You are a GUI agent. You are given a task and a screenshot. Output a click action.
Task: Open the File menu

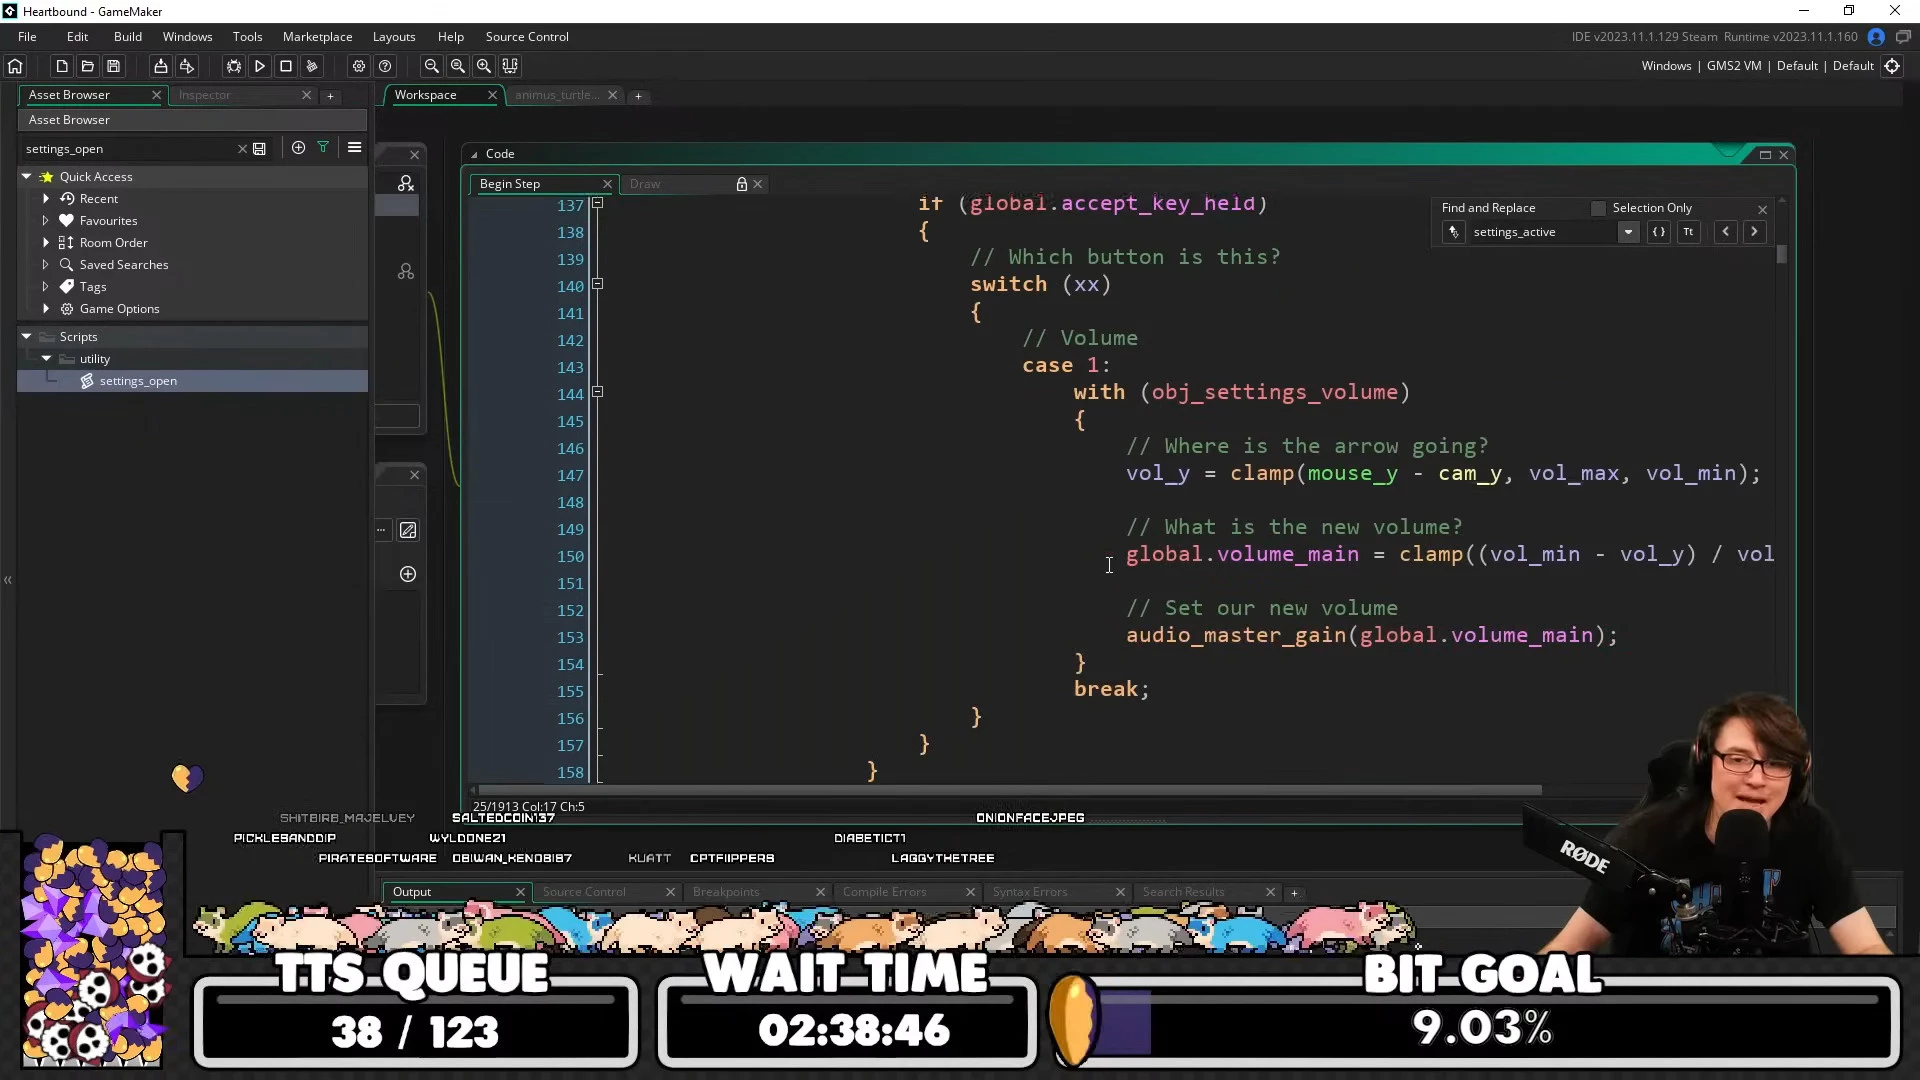click(x=27, y=37)
